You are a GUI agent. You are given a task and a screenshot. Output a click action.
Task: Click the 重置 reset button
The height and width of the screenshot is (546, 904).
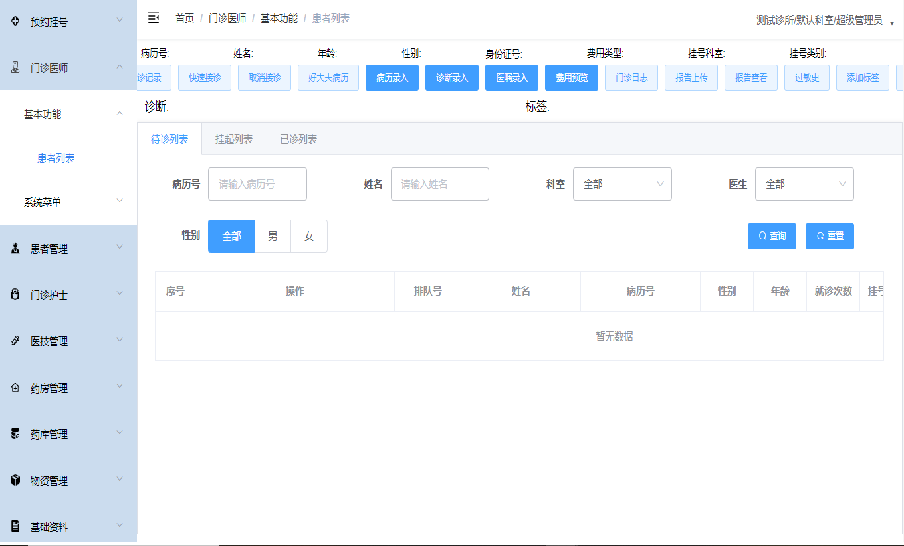pos(829,236)
